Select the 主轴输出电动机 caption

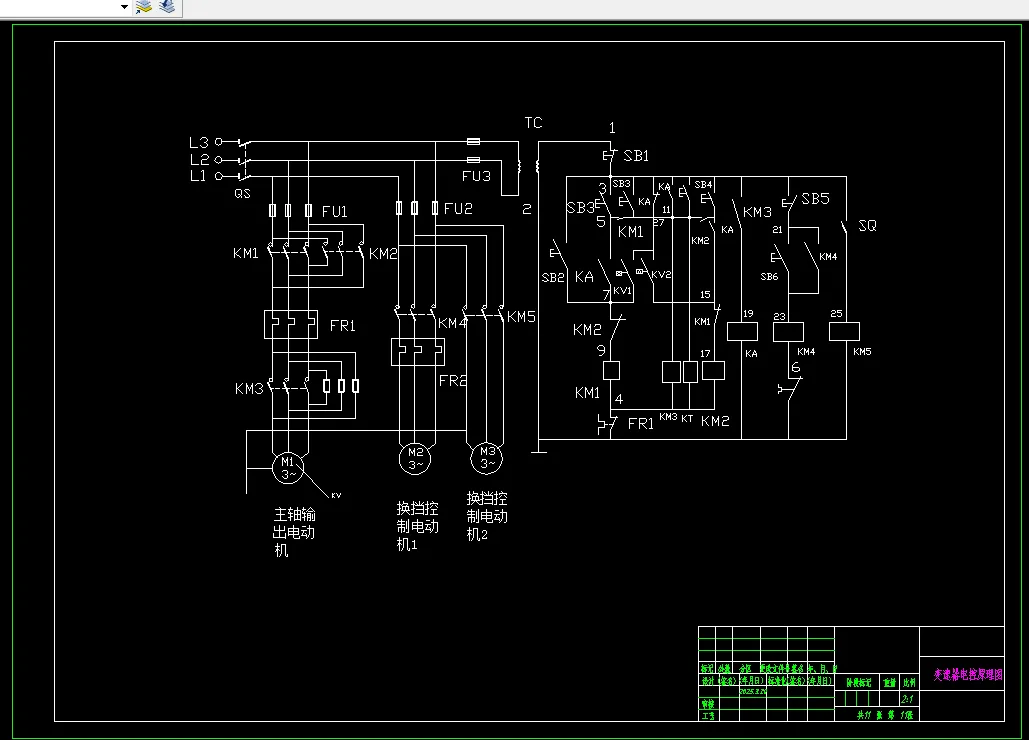pos(294,532)
